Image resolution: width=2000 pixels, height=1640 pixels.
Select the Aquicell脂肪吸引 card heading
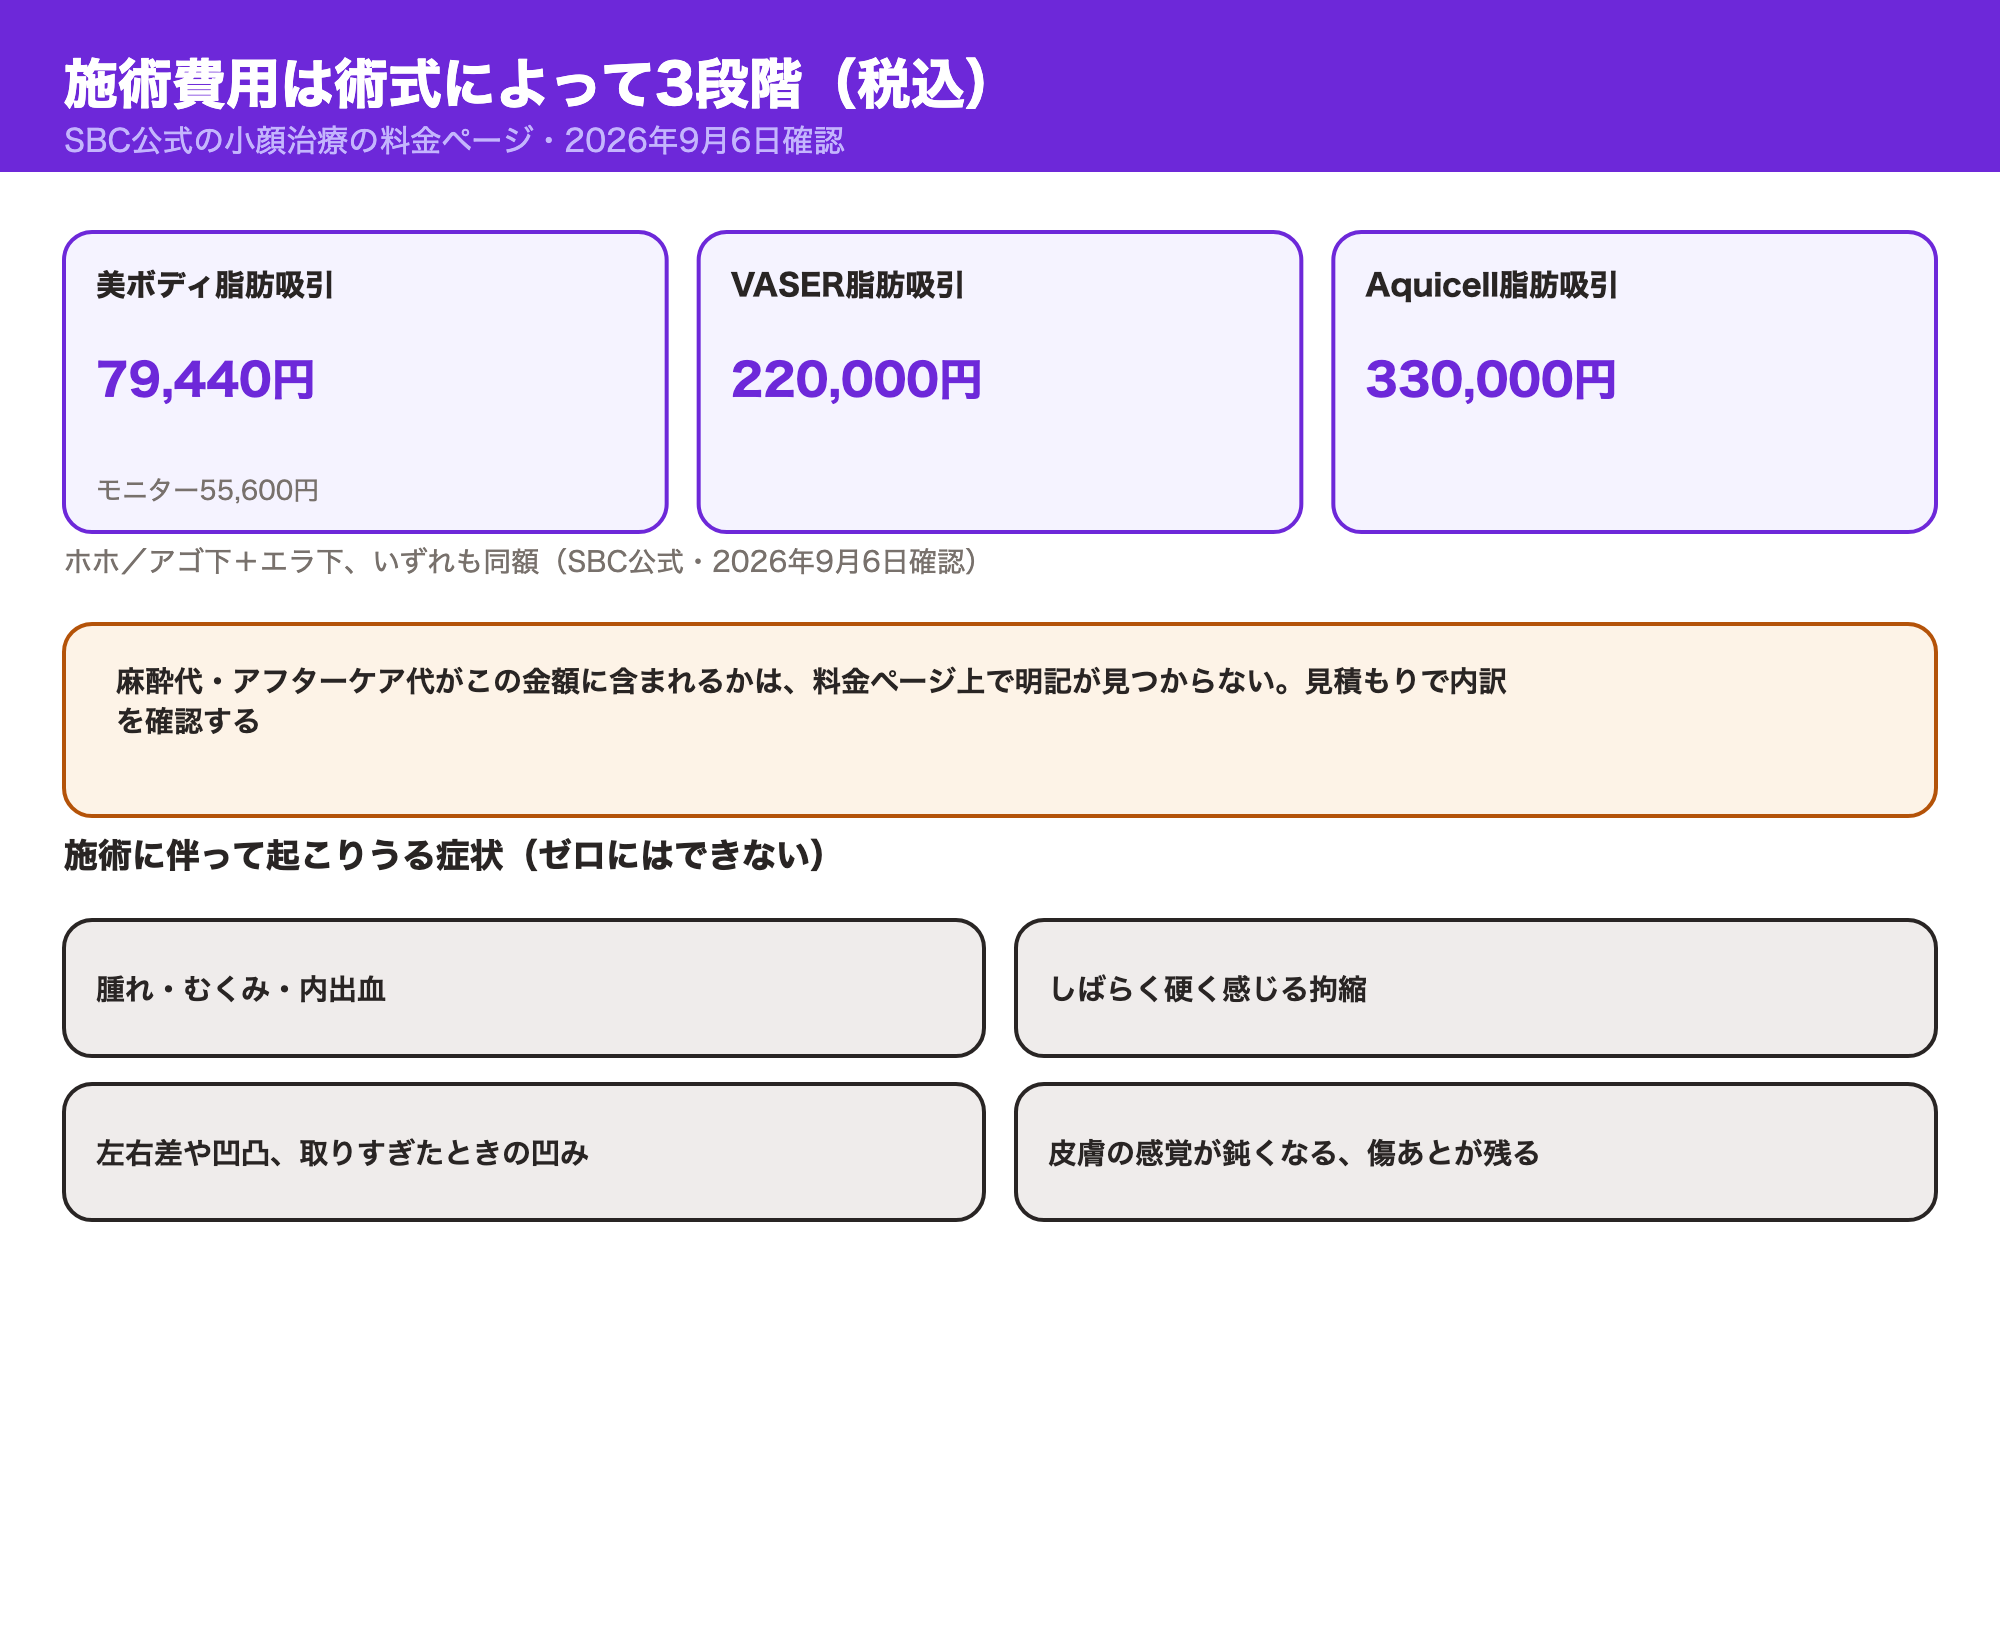pos(1491,285)
